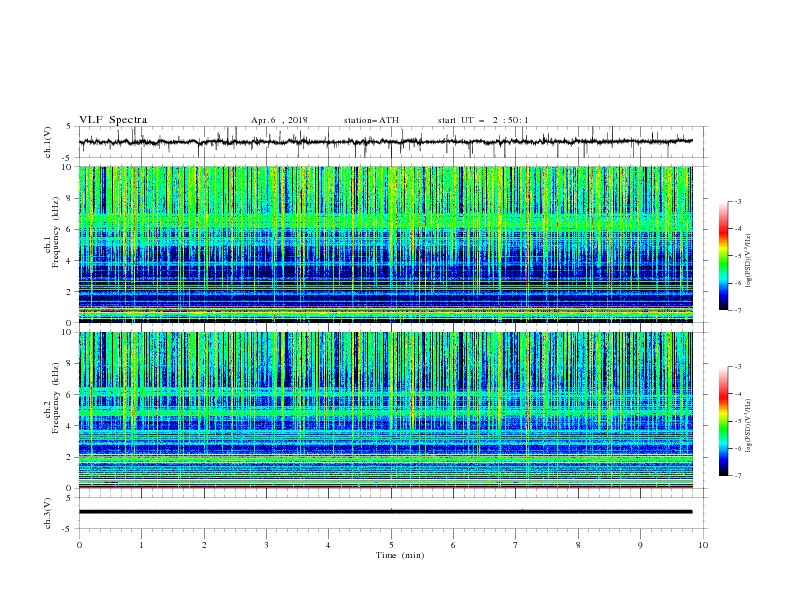Click the "VLF Spectra" plot title
This screenshot has height=612, width=792.
pyautogui.click(x=113, y=120)
